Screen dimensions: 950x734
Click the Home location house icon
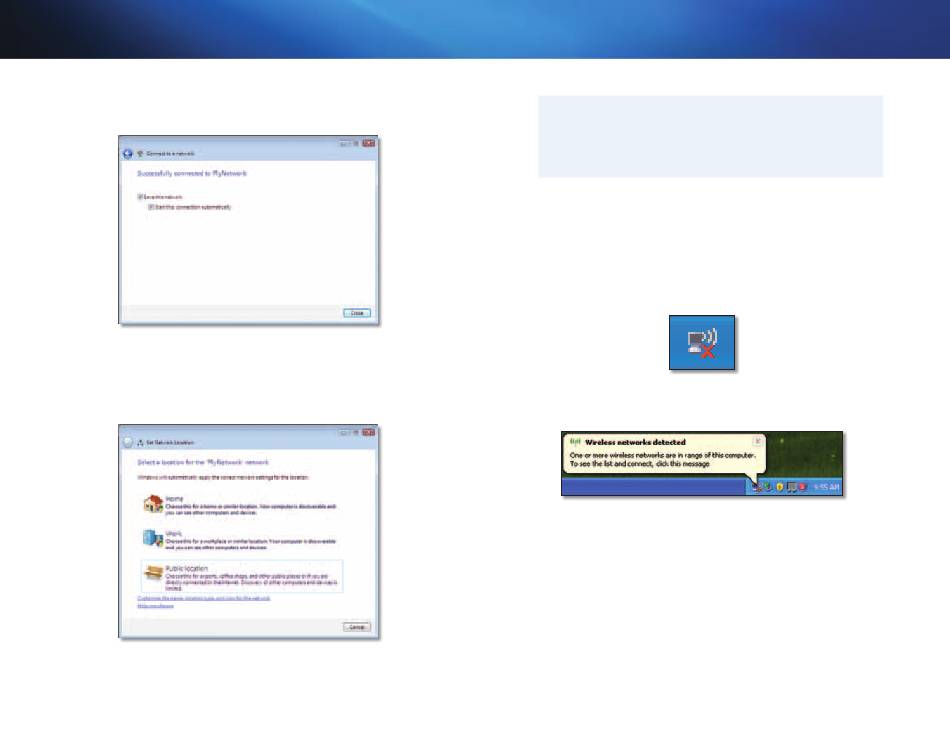point(150,501)
